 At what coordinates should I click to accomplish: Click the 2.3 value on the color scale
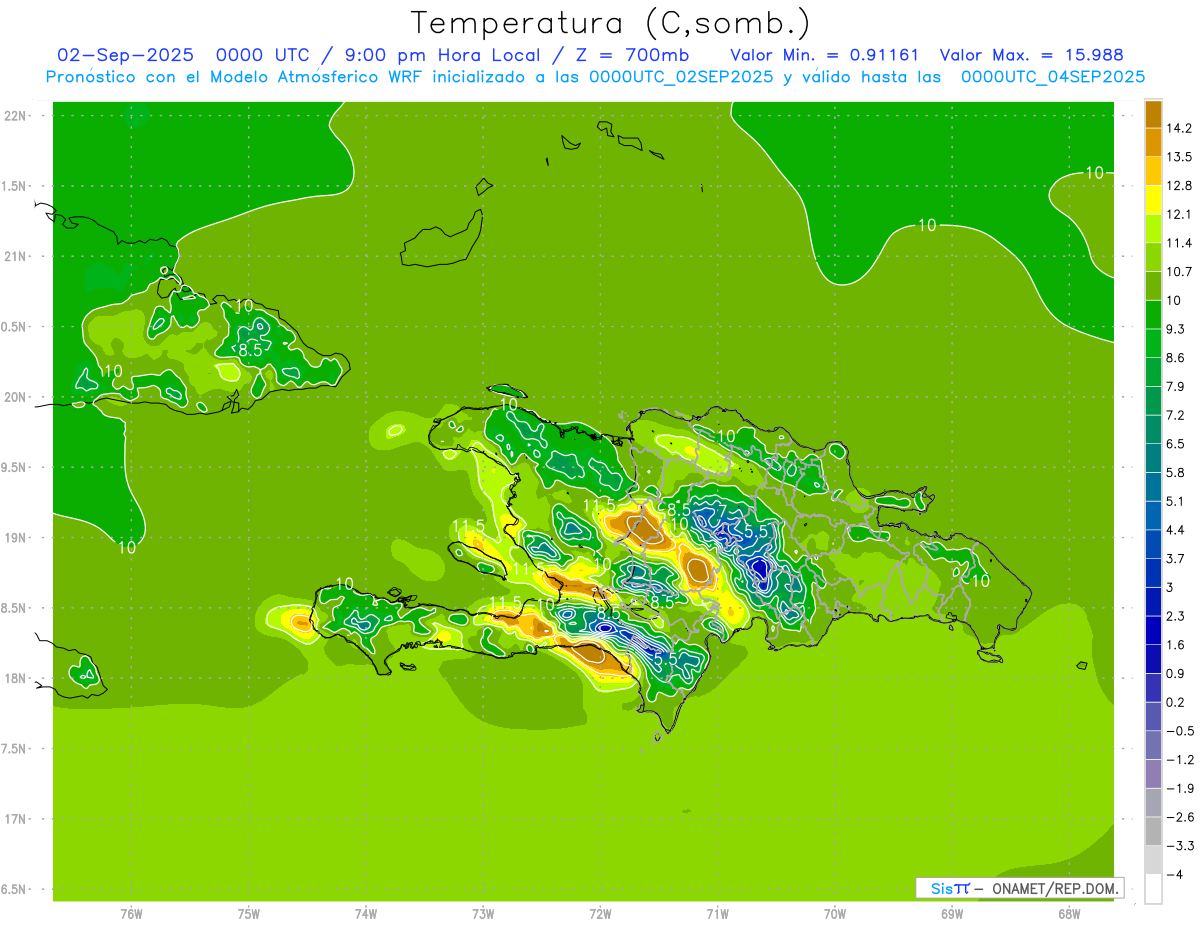[x=1176, y=616]
